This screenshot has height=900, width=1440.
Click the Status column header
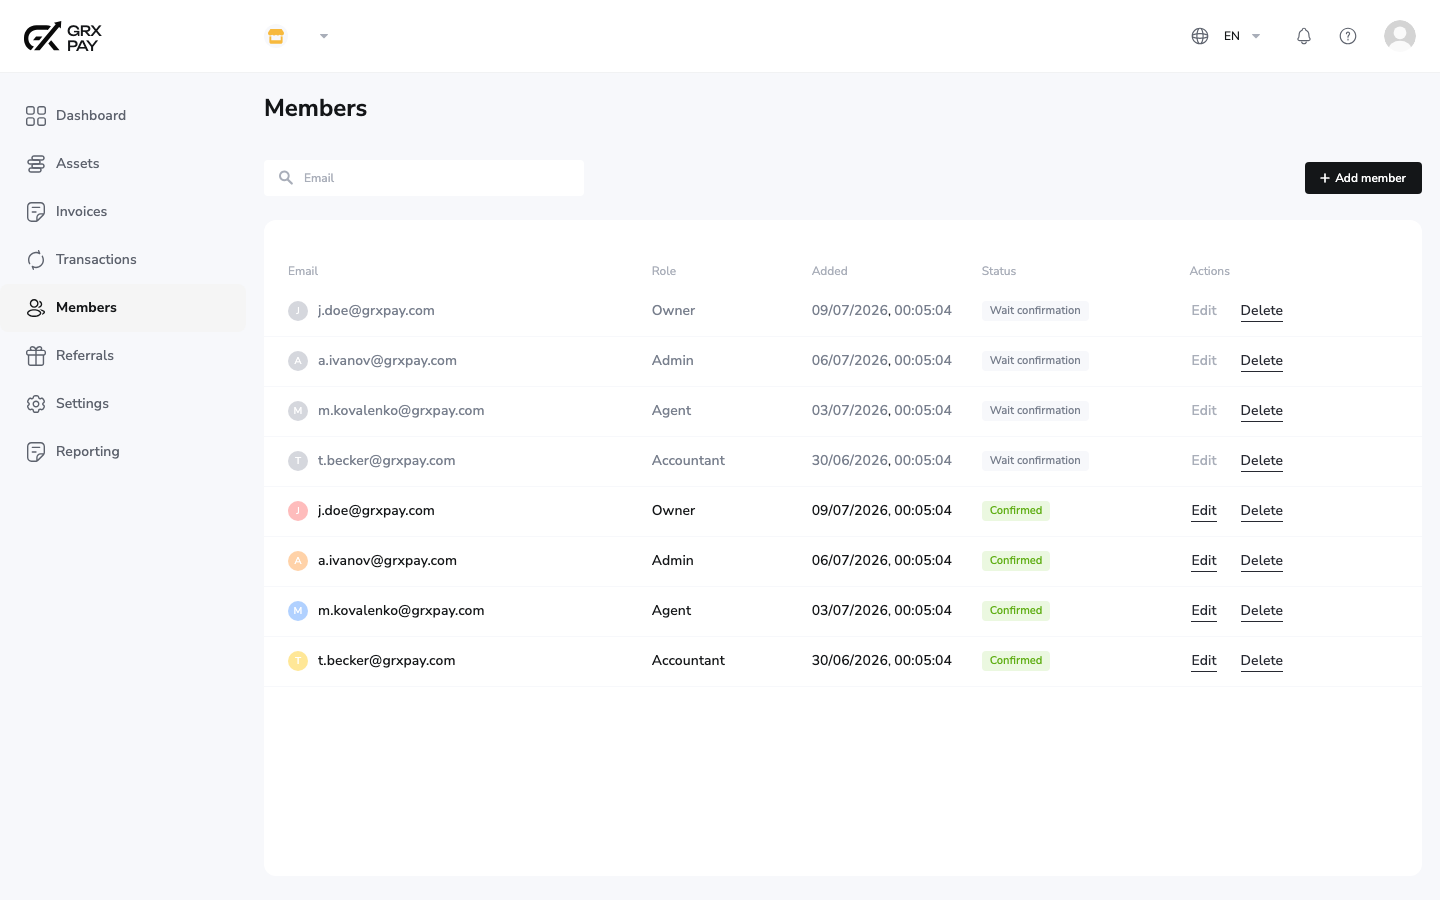[999, 271]
